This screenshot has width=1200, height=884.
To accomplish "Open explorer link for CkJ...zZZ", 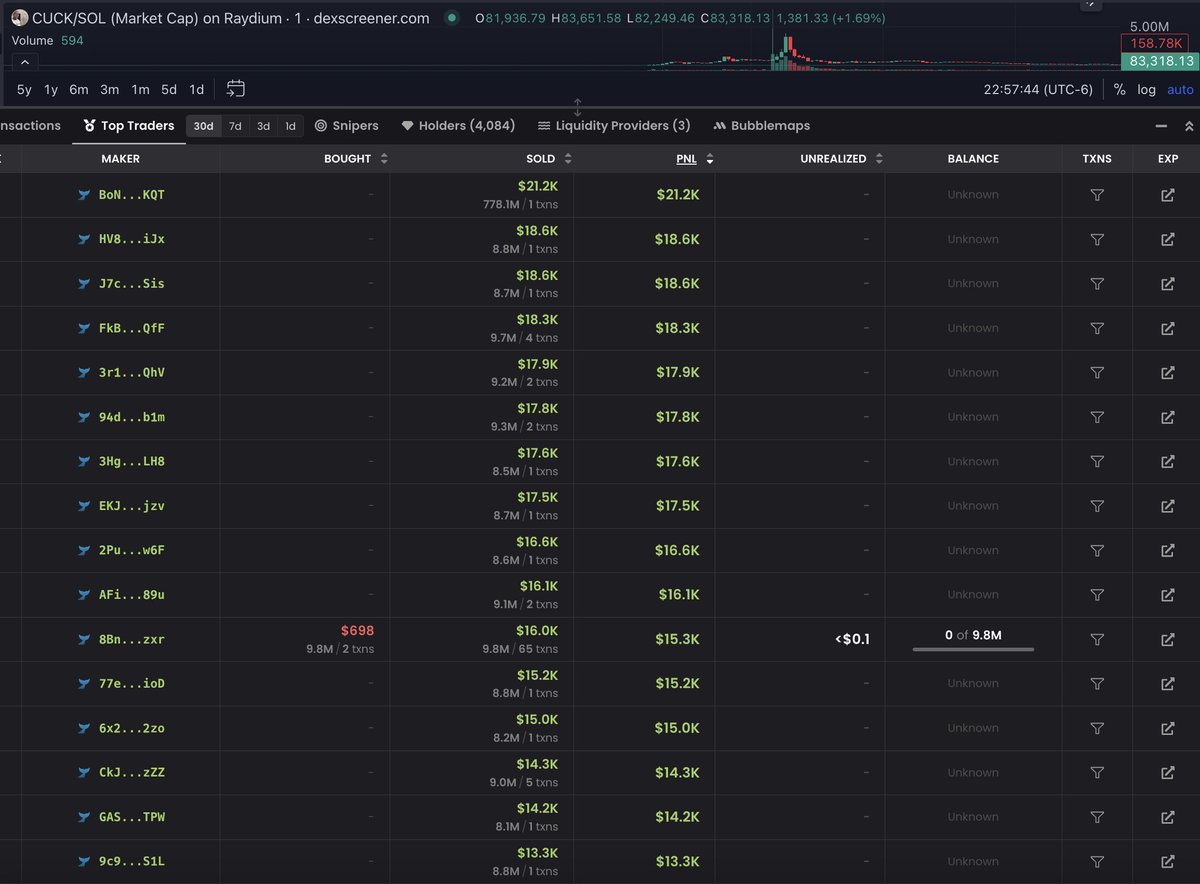I will [1167, 772].
